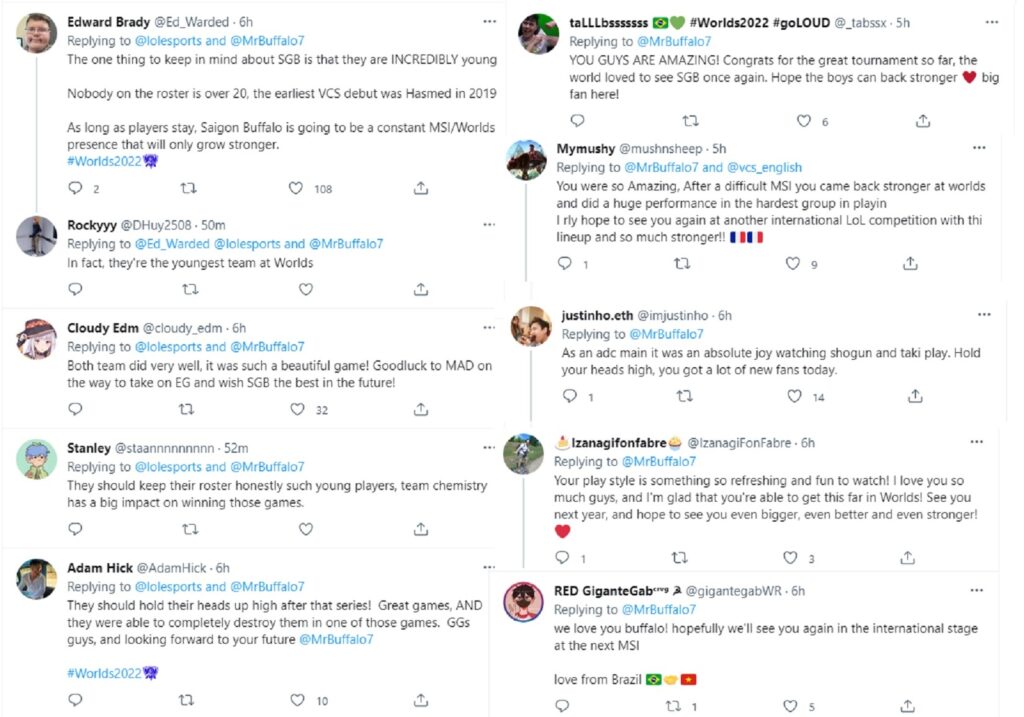Open the #Worlds2022 hashtag in Adam Hick's tweet
Viewport: 1024px width, 717px height.
104,673
